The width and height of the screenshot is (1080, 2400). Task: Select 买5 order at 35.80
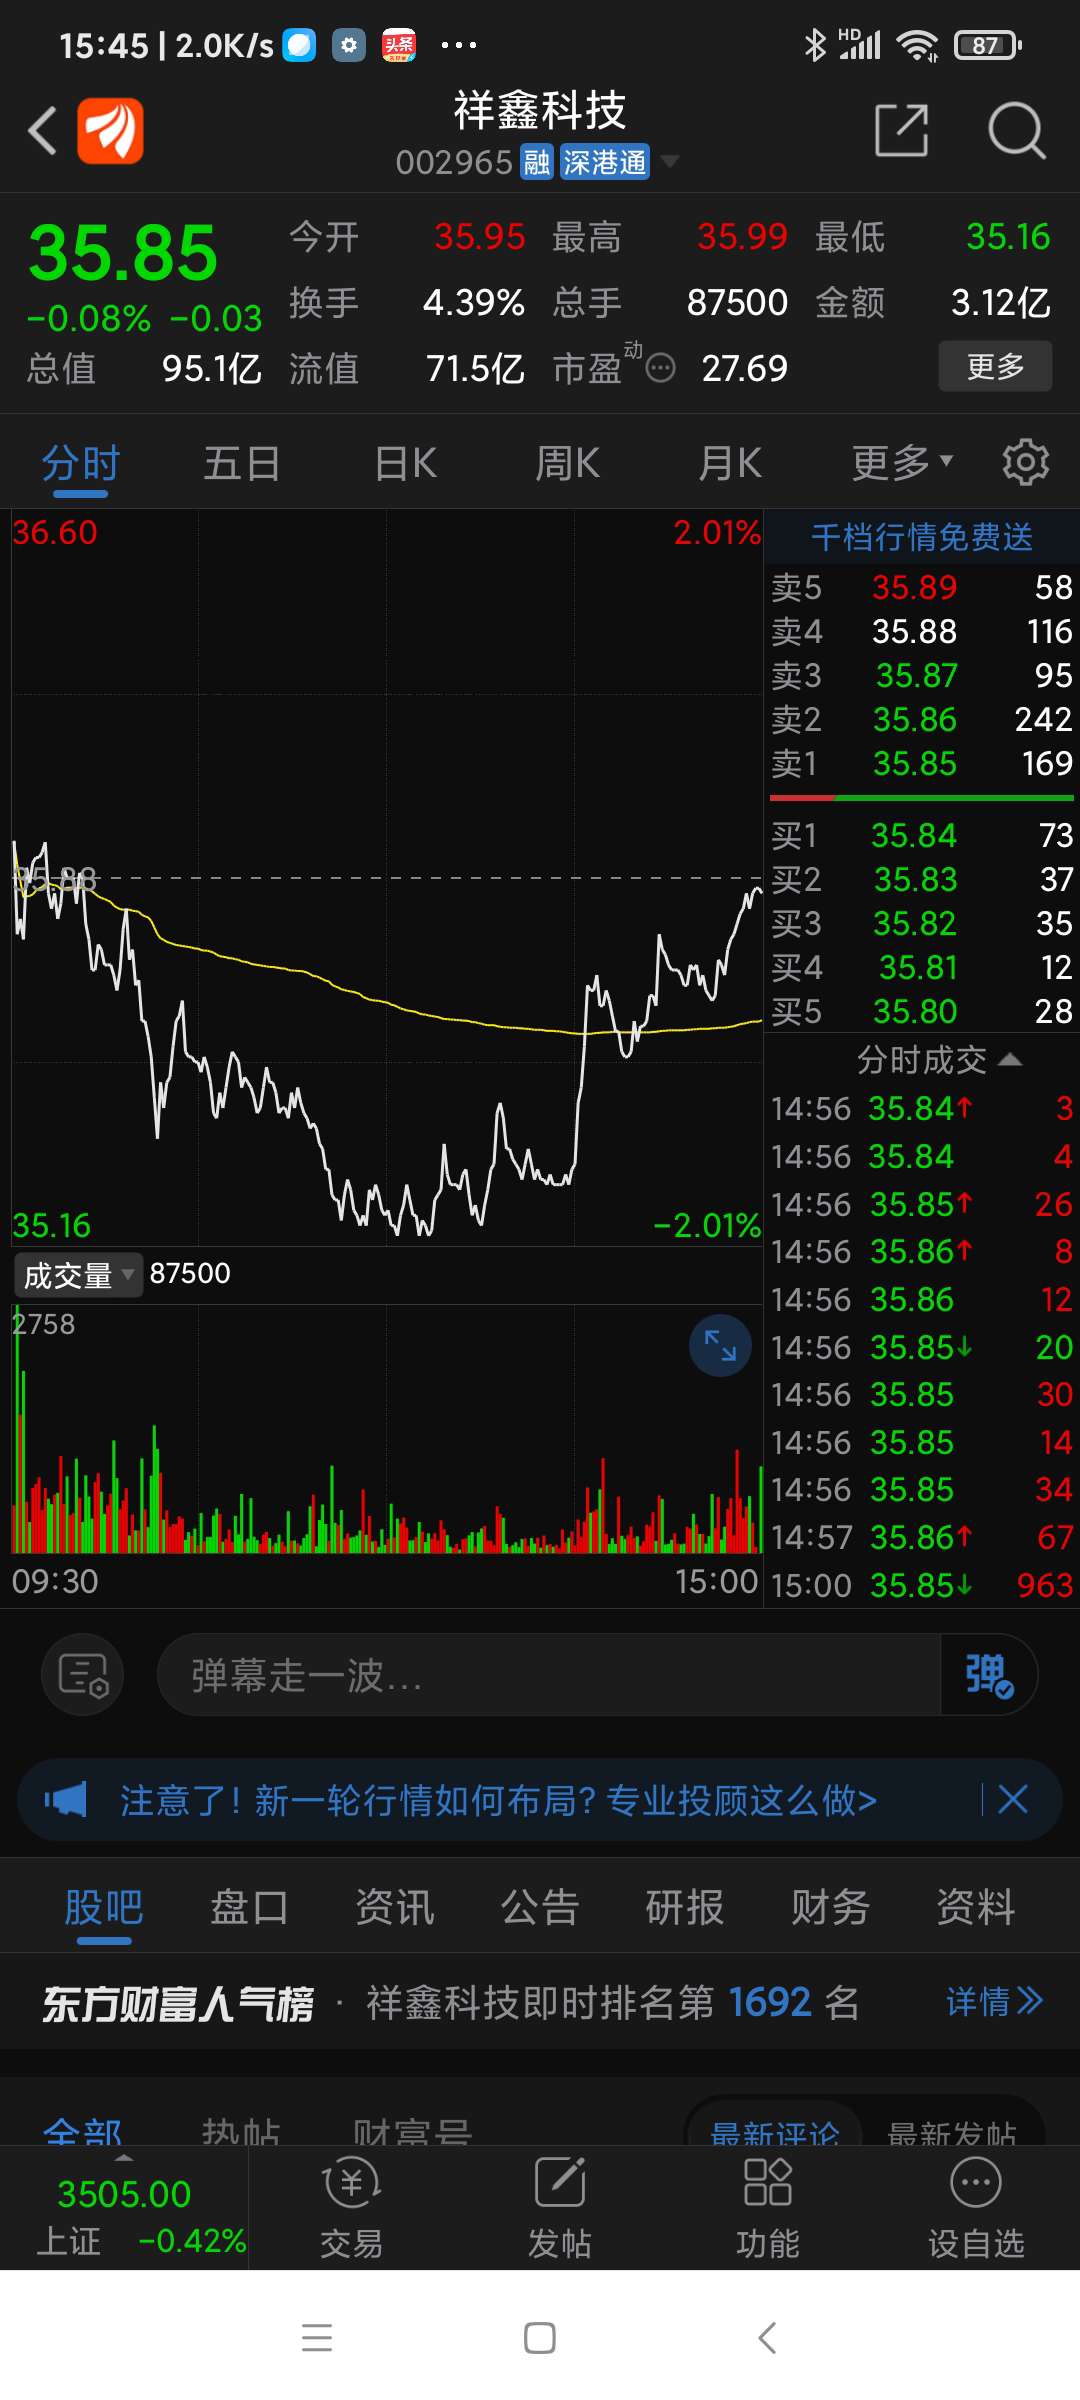[921, 1011]
